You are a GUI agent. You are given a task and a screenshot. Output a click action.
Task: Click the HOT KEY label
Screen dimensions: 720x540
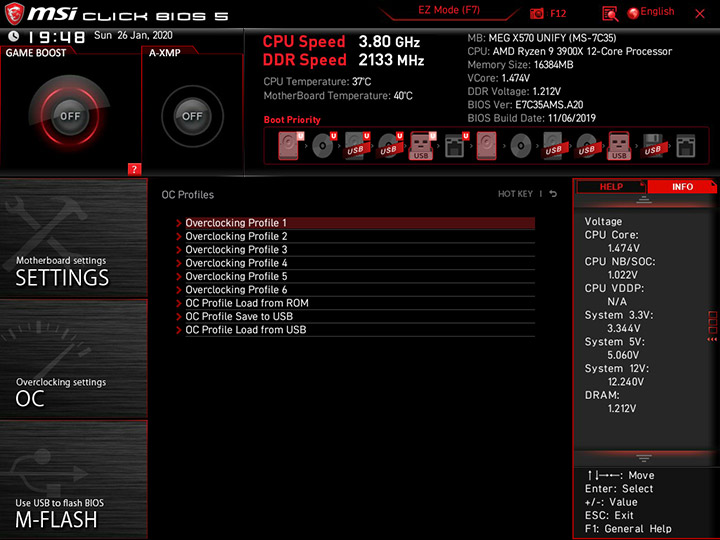point(515,194)
